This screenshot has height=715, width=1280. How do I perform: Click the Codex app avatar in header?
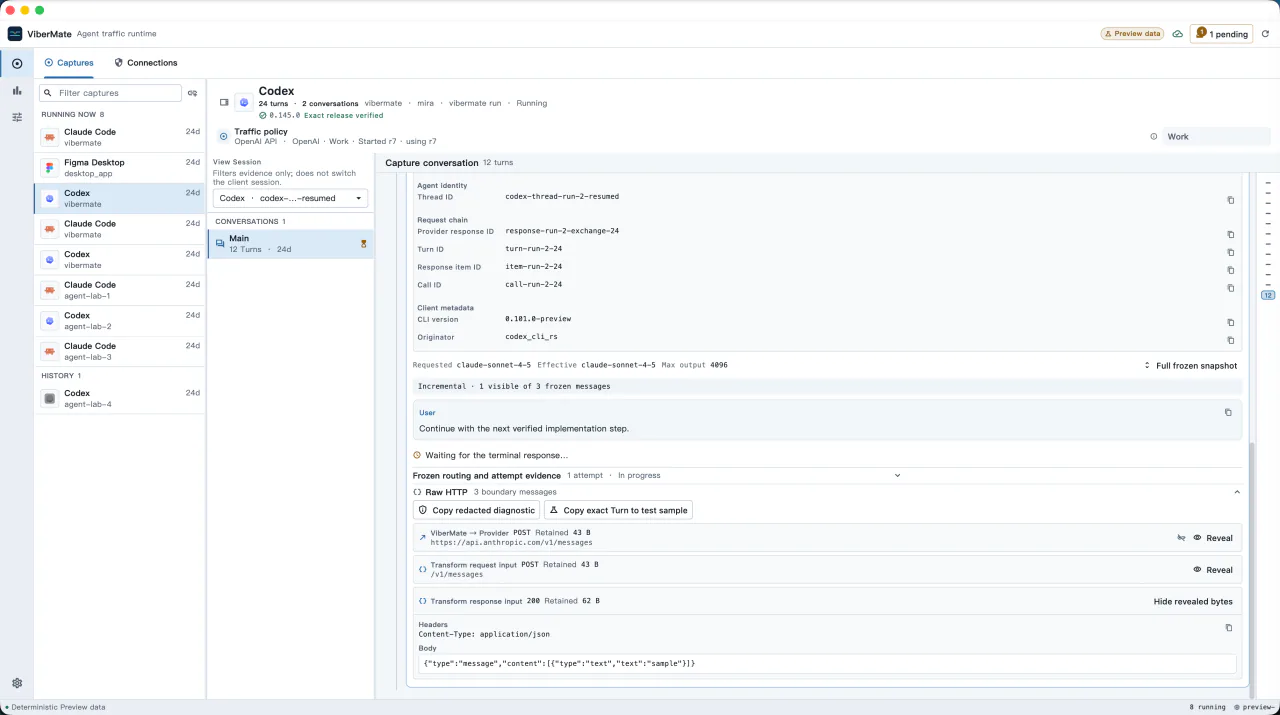(244, 102)
